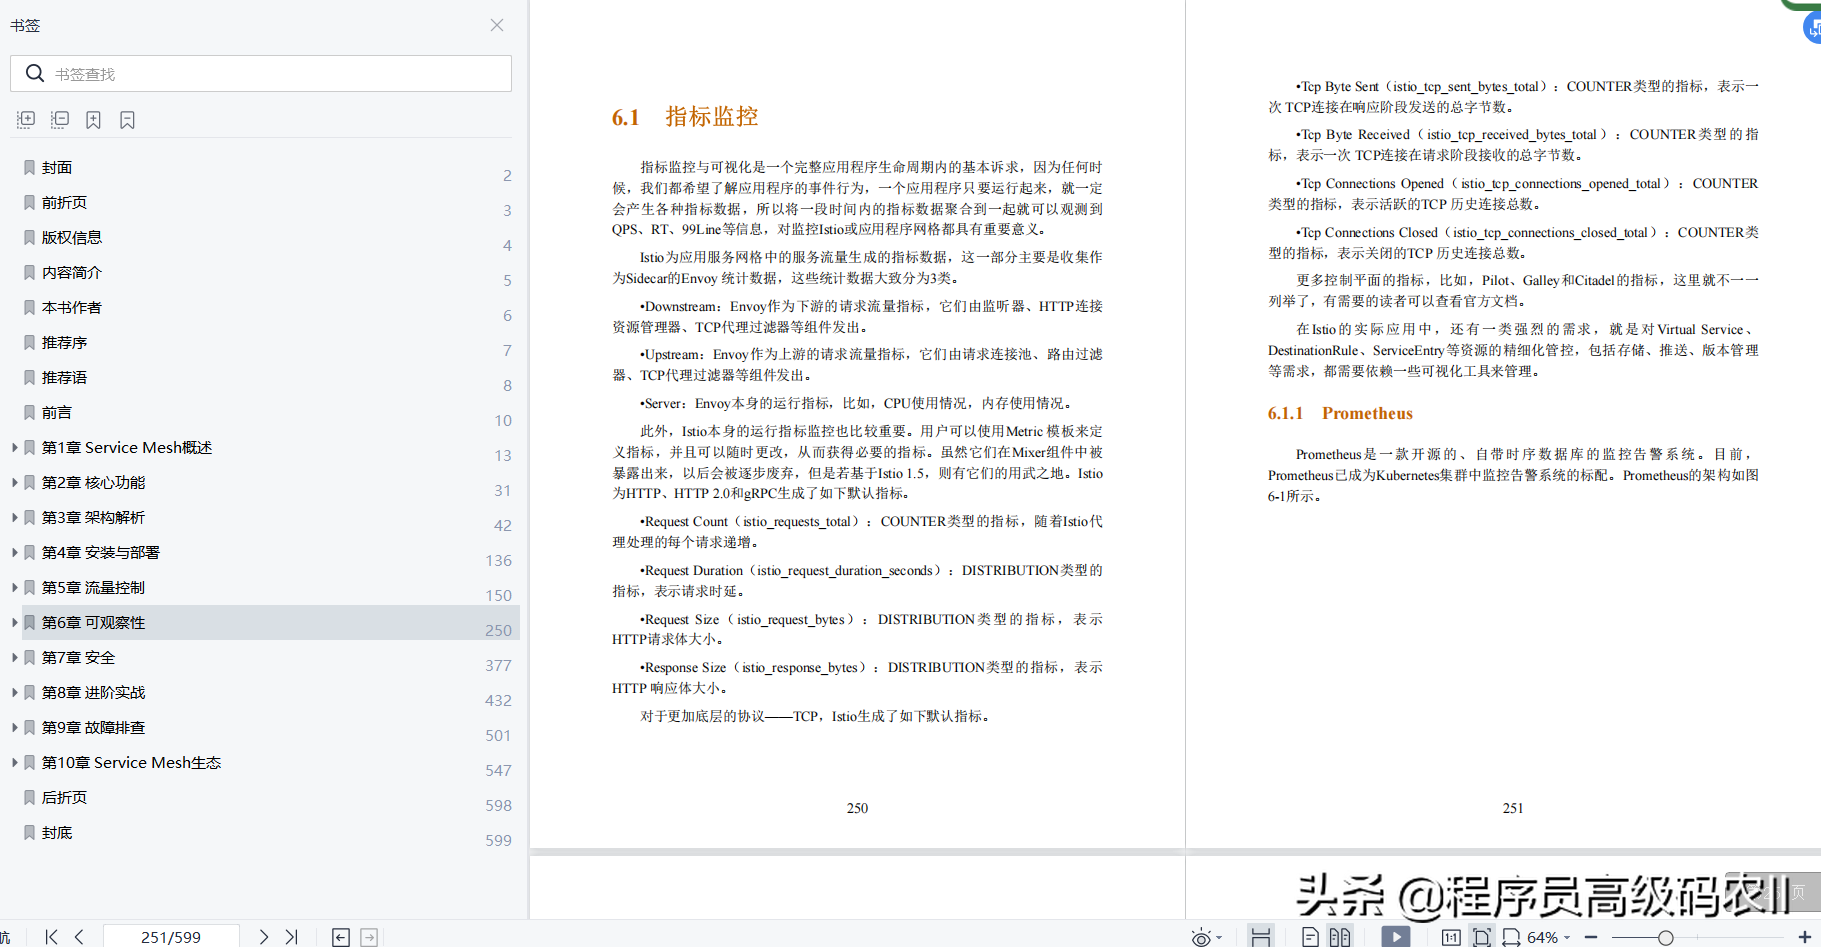This screenshot has height=947, width=1821.
Task: Open the 内容简介 bookmark
Action: tap(72, 272)
